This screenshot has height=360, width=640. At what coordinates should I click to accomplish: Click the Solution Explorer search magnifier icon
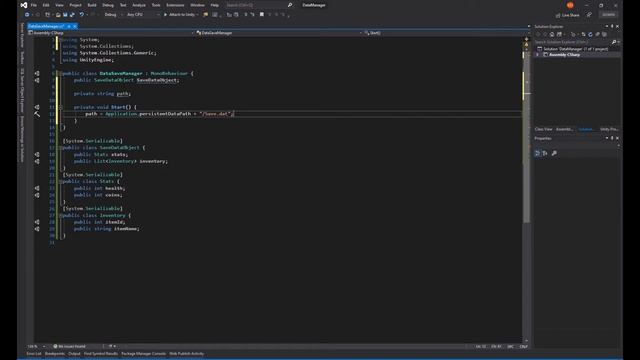pos(613,42)
